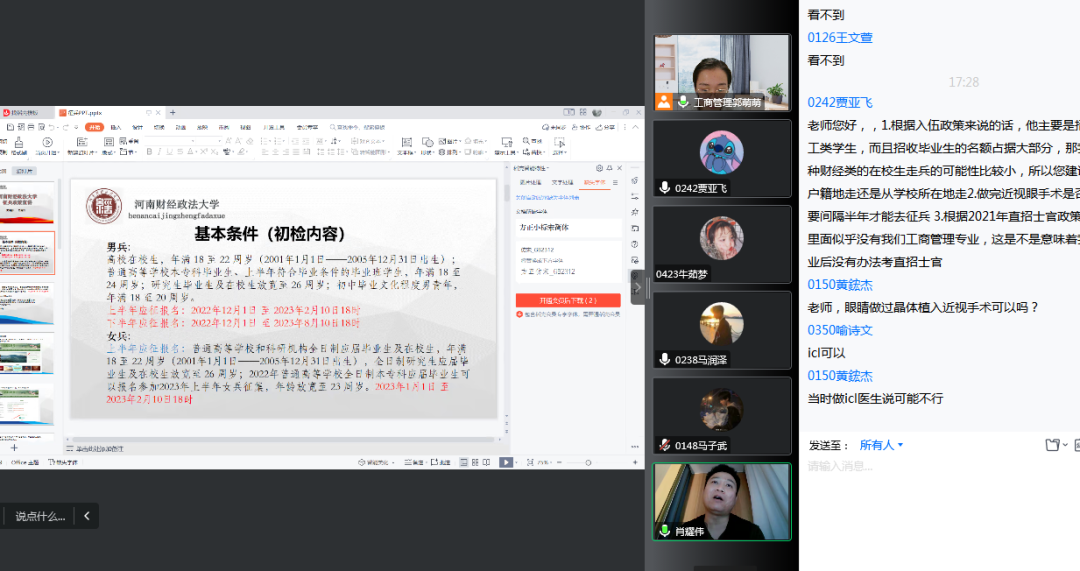Open font panel settings gear icon

tap(599, 168)
